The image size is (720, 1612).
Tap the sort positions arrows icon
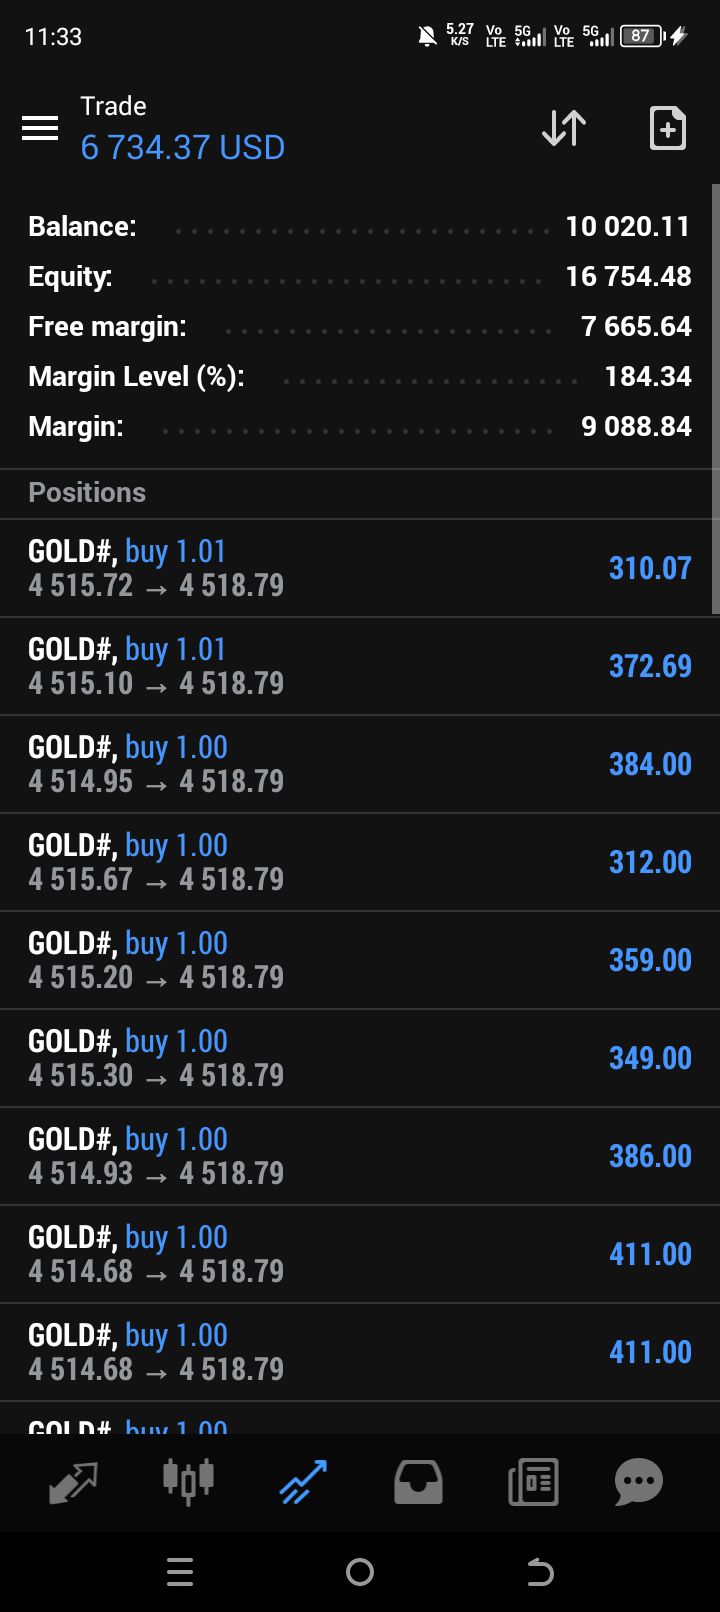(564, 128)
